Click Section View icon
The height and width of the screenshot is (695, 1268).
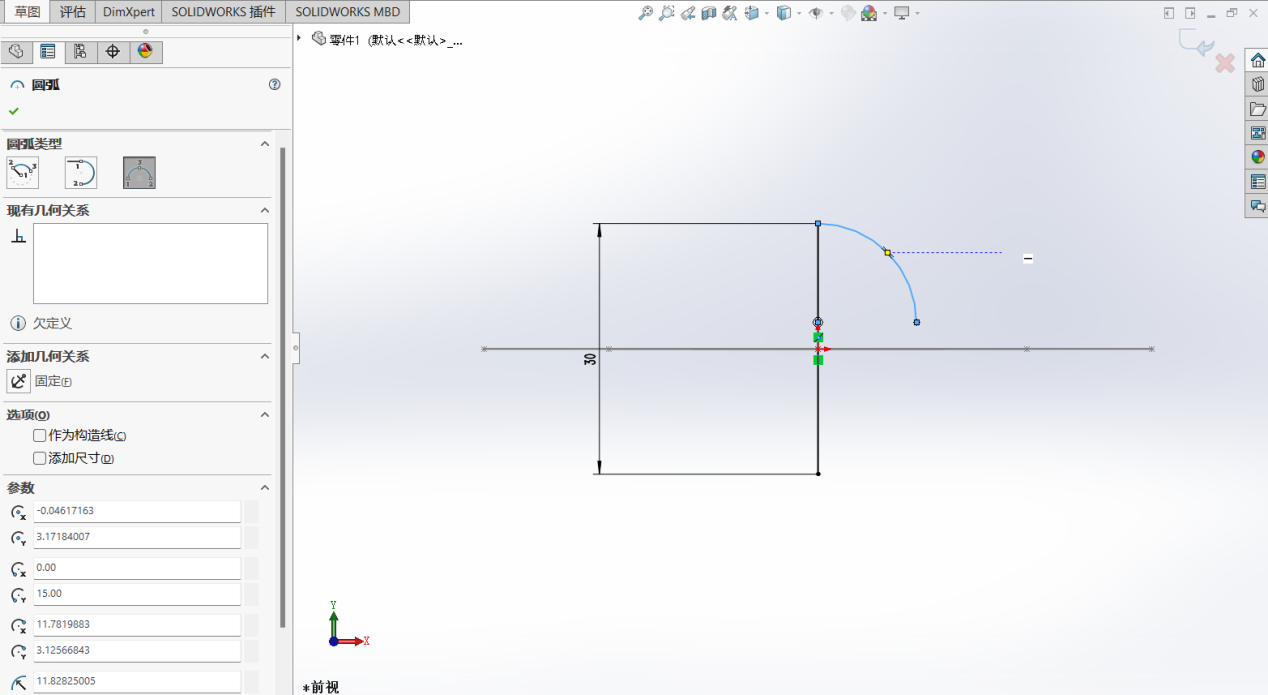(709, 13)
